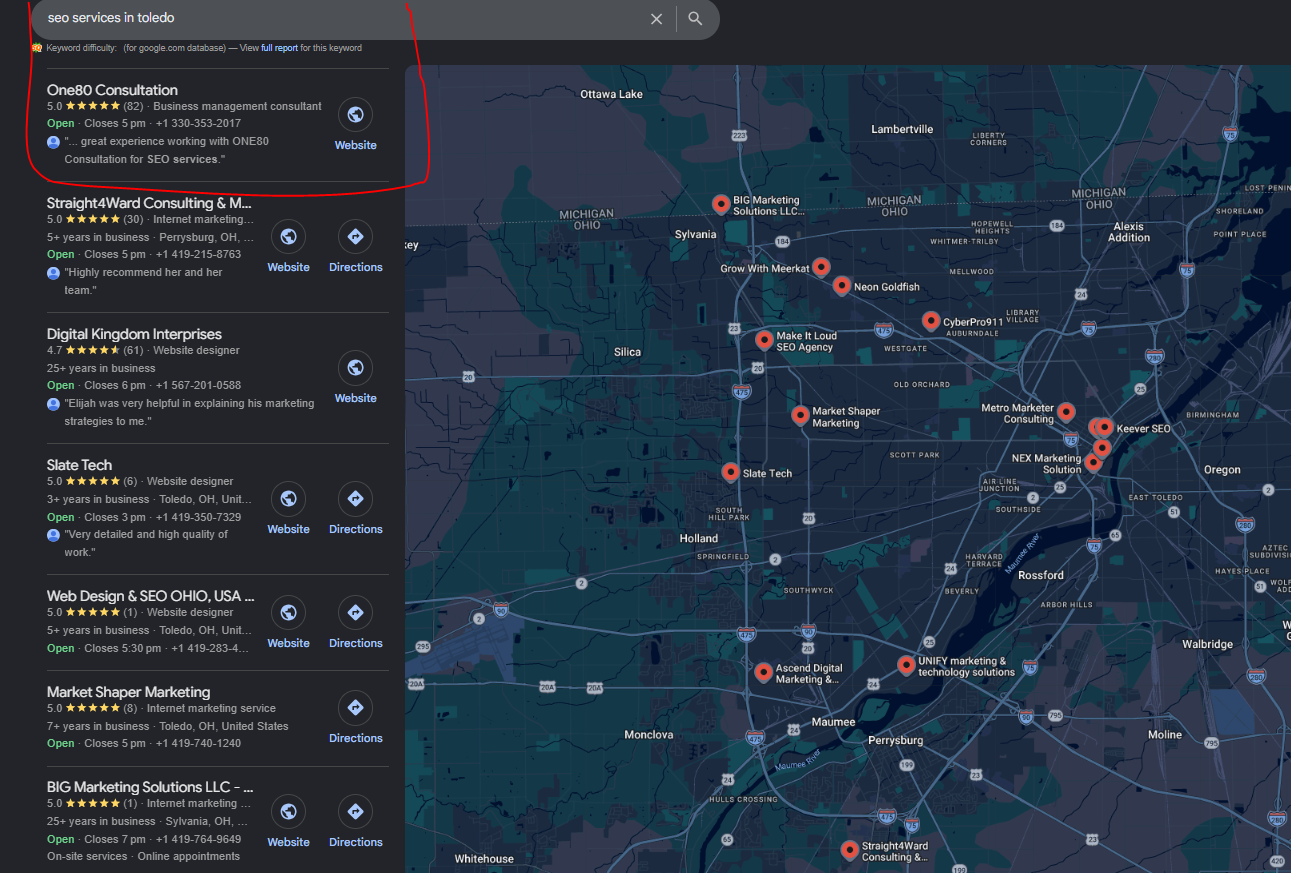Image resolution: width=1291 pixels, height=873 pixels.
Task: Open the Website globe for One80 Consultation
Action: pos(355,115)
